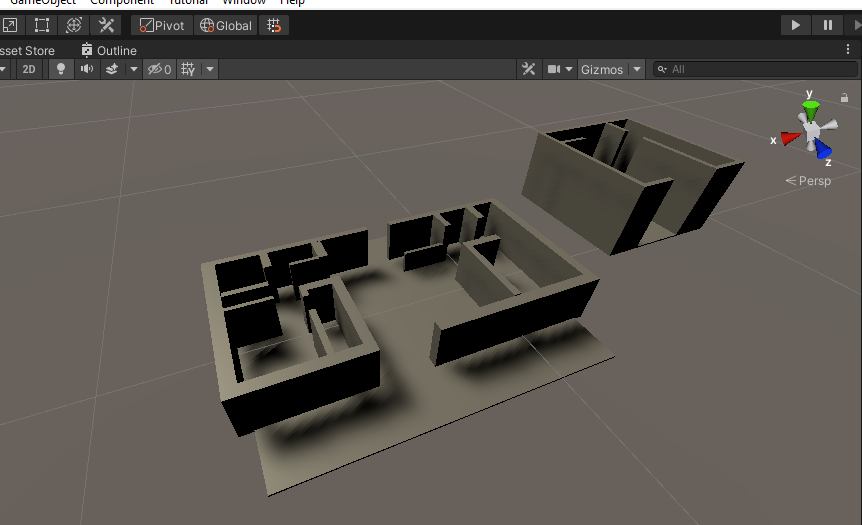This screenshot has height=525, width=862.
Task: Select the Rect tool
Action: [41, 25]
